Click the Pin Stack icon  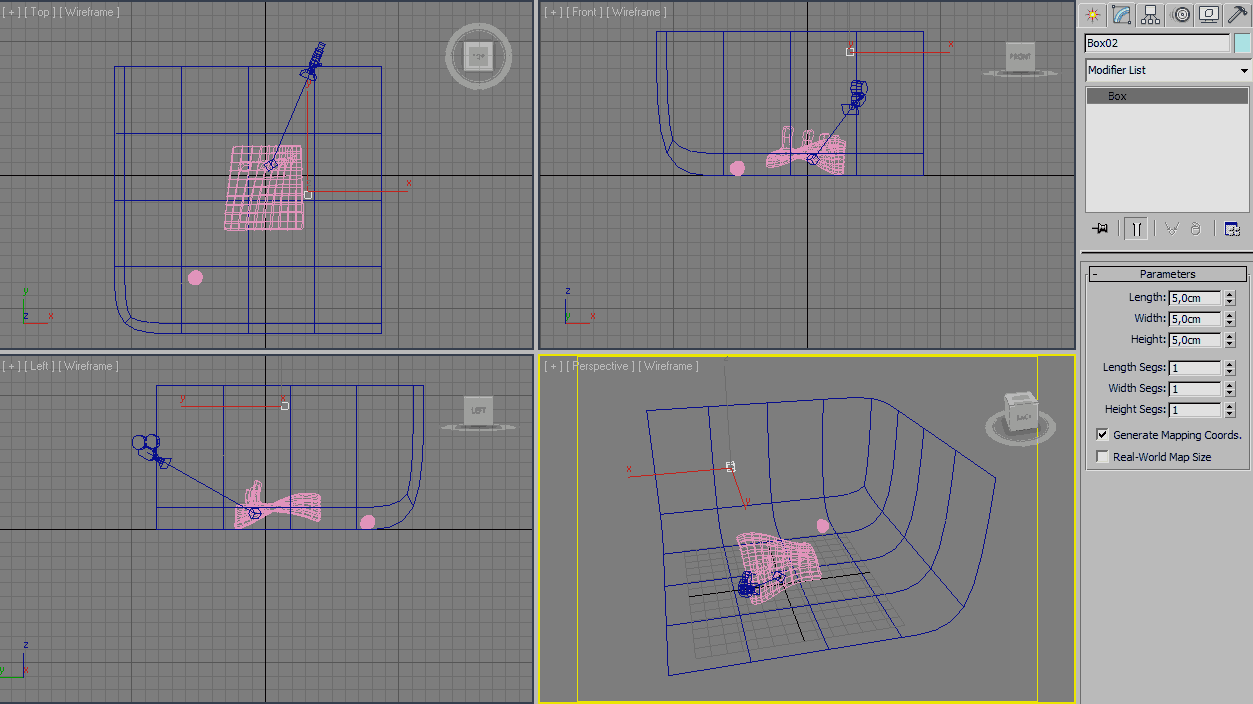point(1101,229)
